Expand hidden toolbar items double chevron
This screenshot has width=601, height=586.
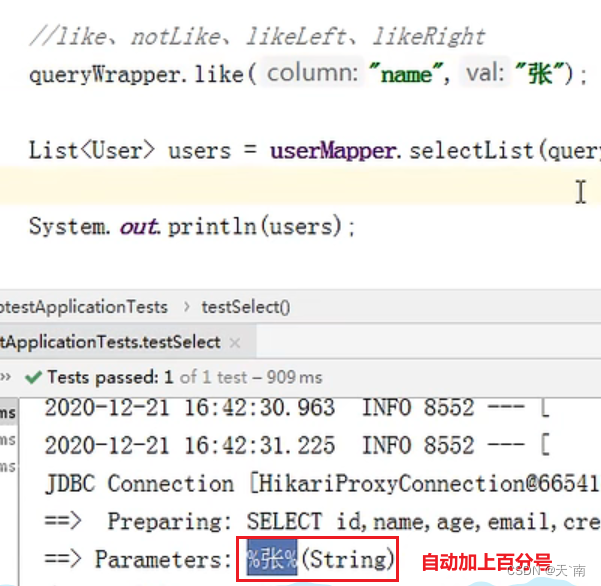point(5,377)
